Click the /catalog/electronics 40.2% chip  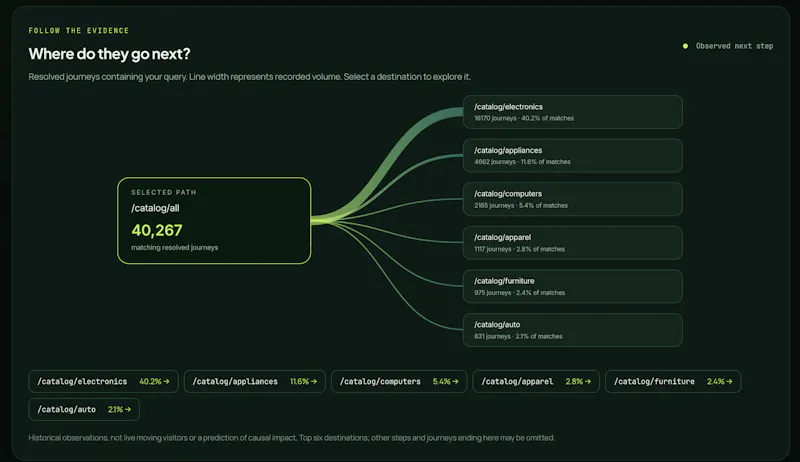(x=104, y=381)
